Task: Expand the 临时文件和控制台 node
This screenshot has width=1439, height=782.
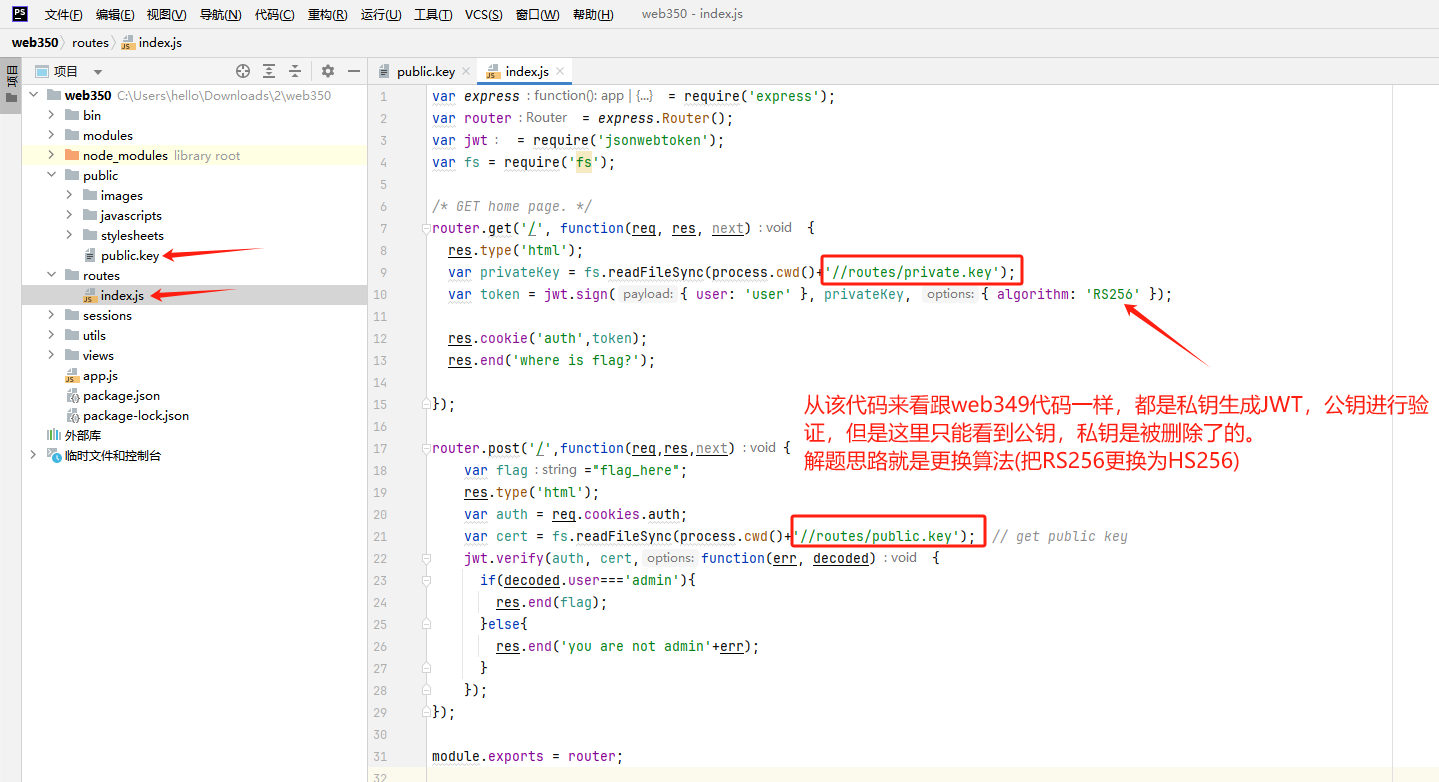Action: pyautogui.click(x=33, y=455)
